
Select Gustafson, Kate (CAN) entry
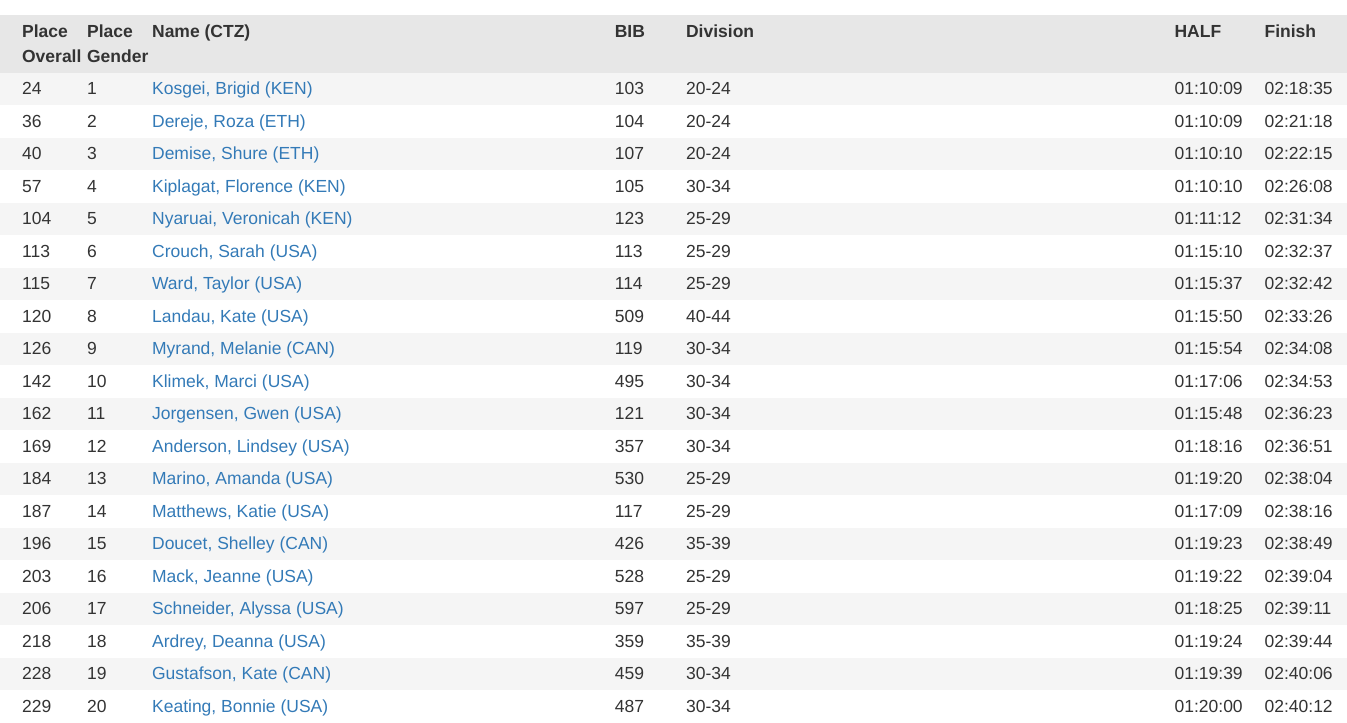(x=241, y=674)
